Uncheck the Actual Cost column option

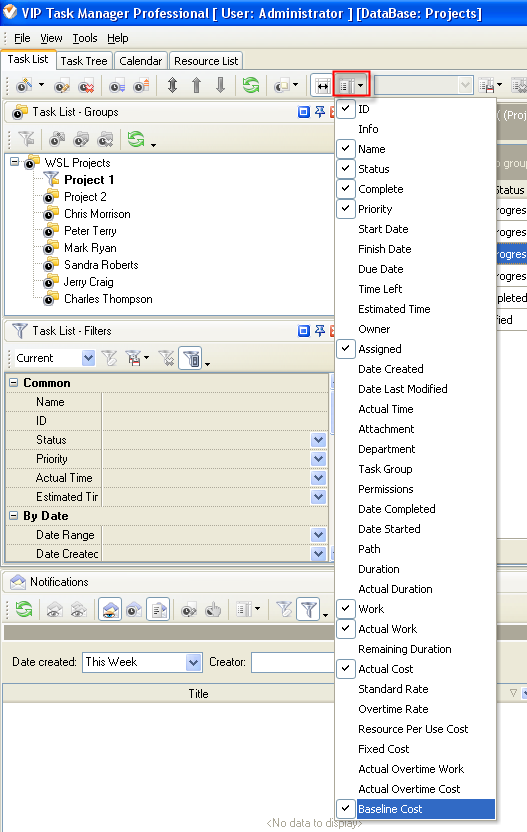(x=345, y=669)
